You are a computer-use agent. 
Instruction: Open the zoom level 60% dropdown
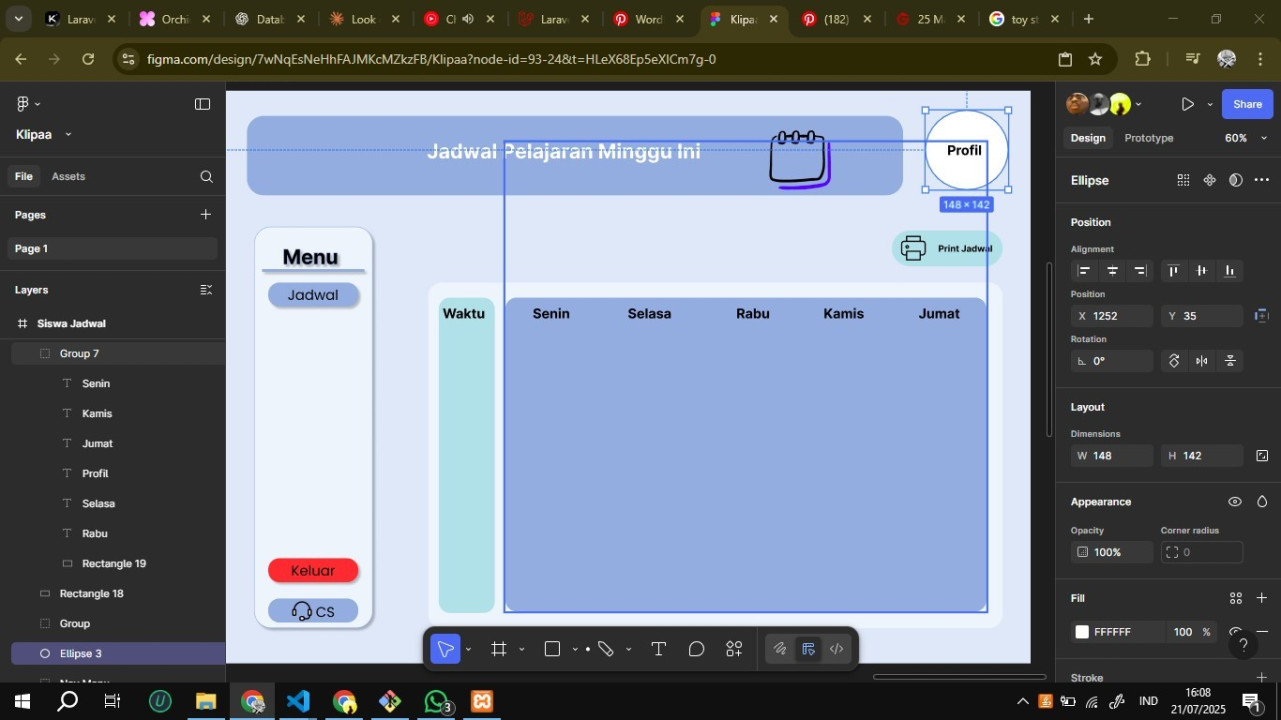tap(1246, 138)
